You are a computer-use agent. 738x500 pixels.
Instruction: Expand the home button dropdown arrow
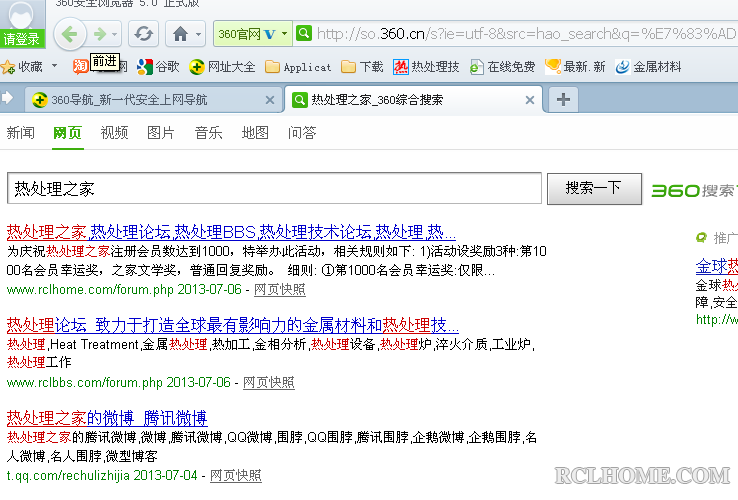[198, 34]
